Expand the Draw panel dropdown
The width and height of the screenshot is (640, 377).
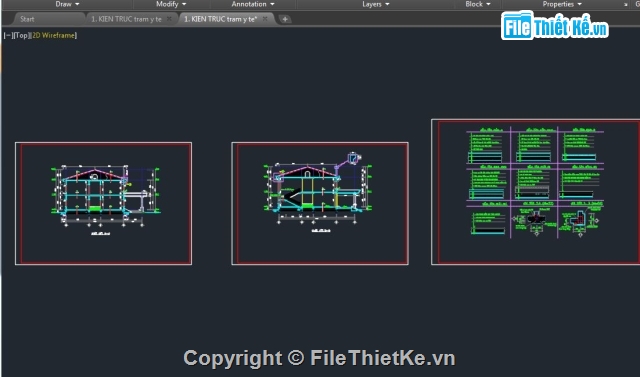pos(67,4)
